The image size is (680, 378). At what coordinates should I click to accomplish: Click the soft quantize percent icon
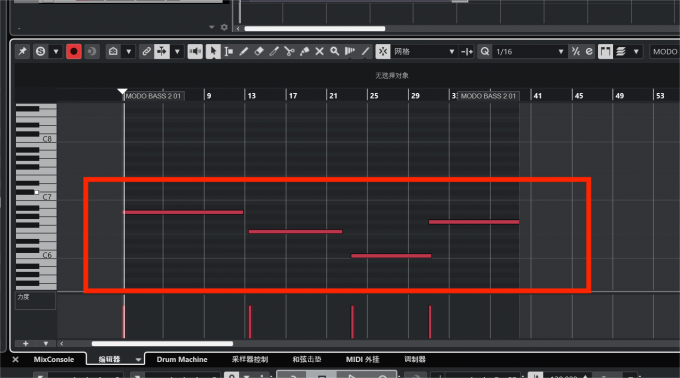coord(575,52)
